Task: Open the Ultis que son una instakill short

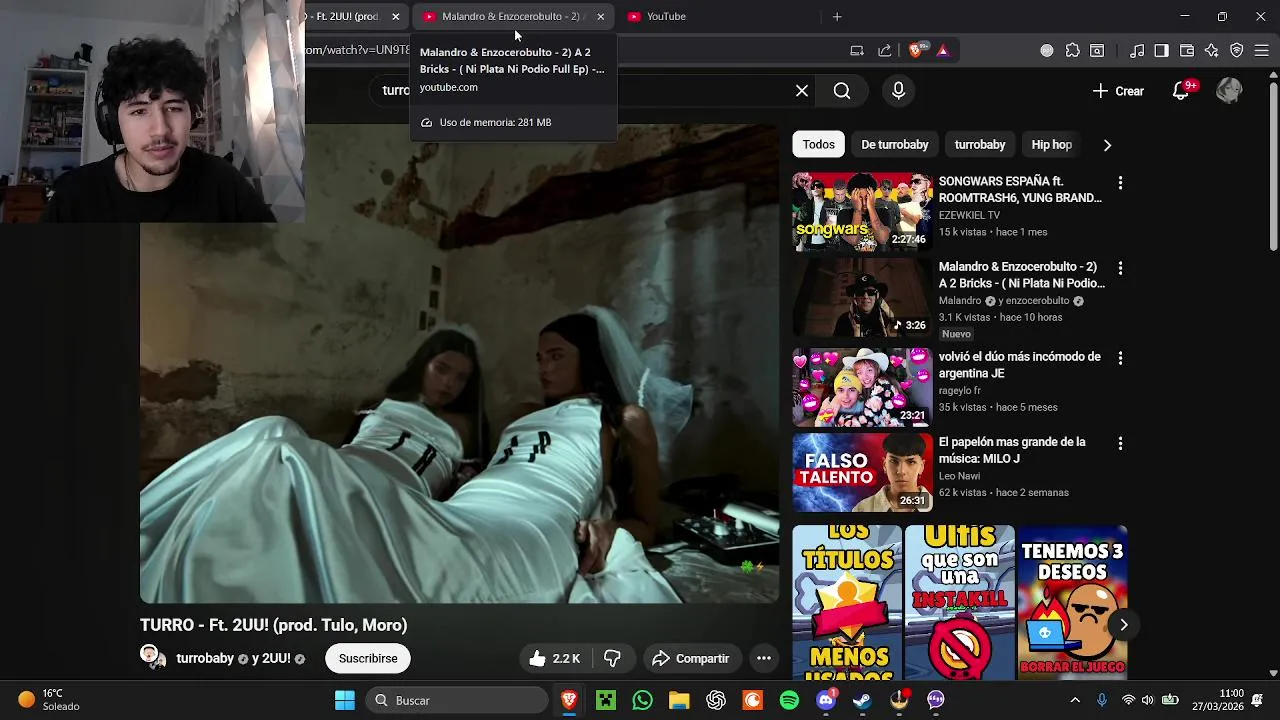Action: click(x=959, y=601)
